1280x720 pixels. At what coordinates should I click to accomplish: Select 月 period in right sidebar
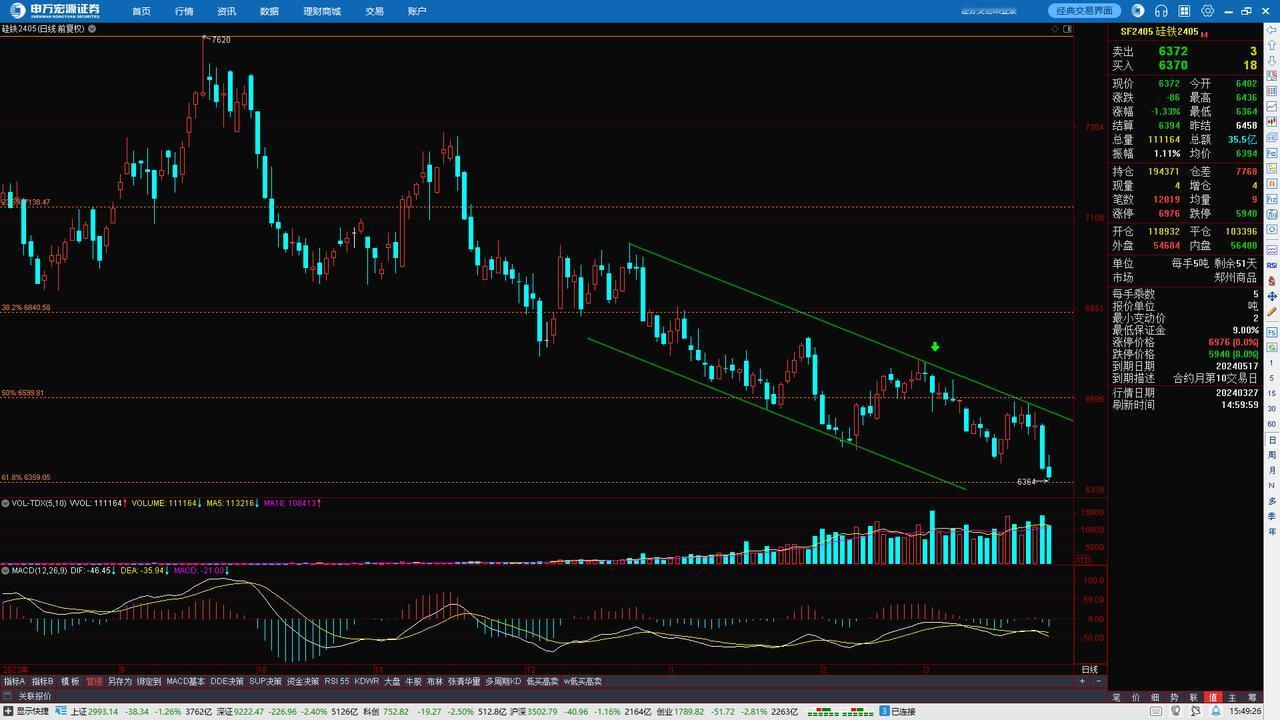coord(1272,470)
